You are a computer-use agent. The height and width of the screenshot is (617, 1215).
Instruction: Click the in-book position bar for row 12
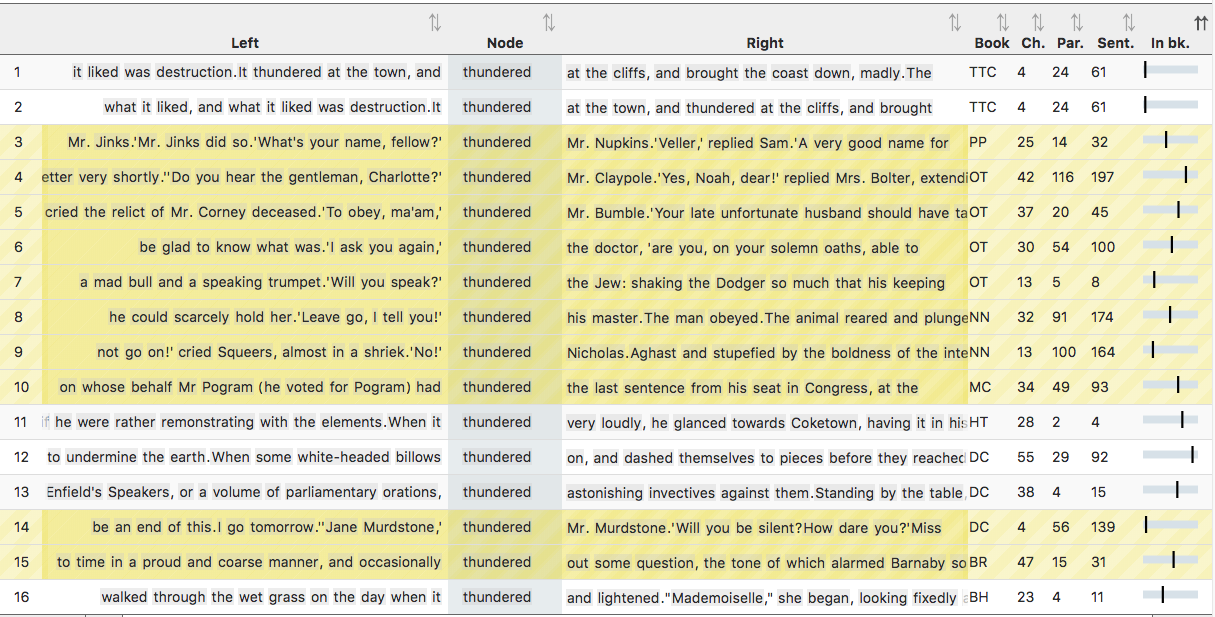tap(1170, 457)
